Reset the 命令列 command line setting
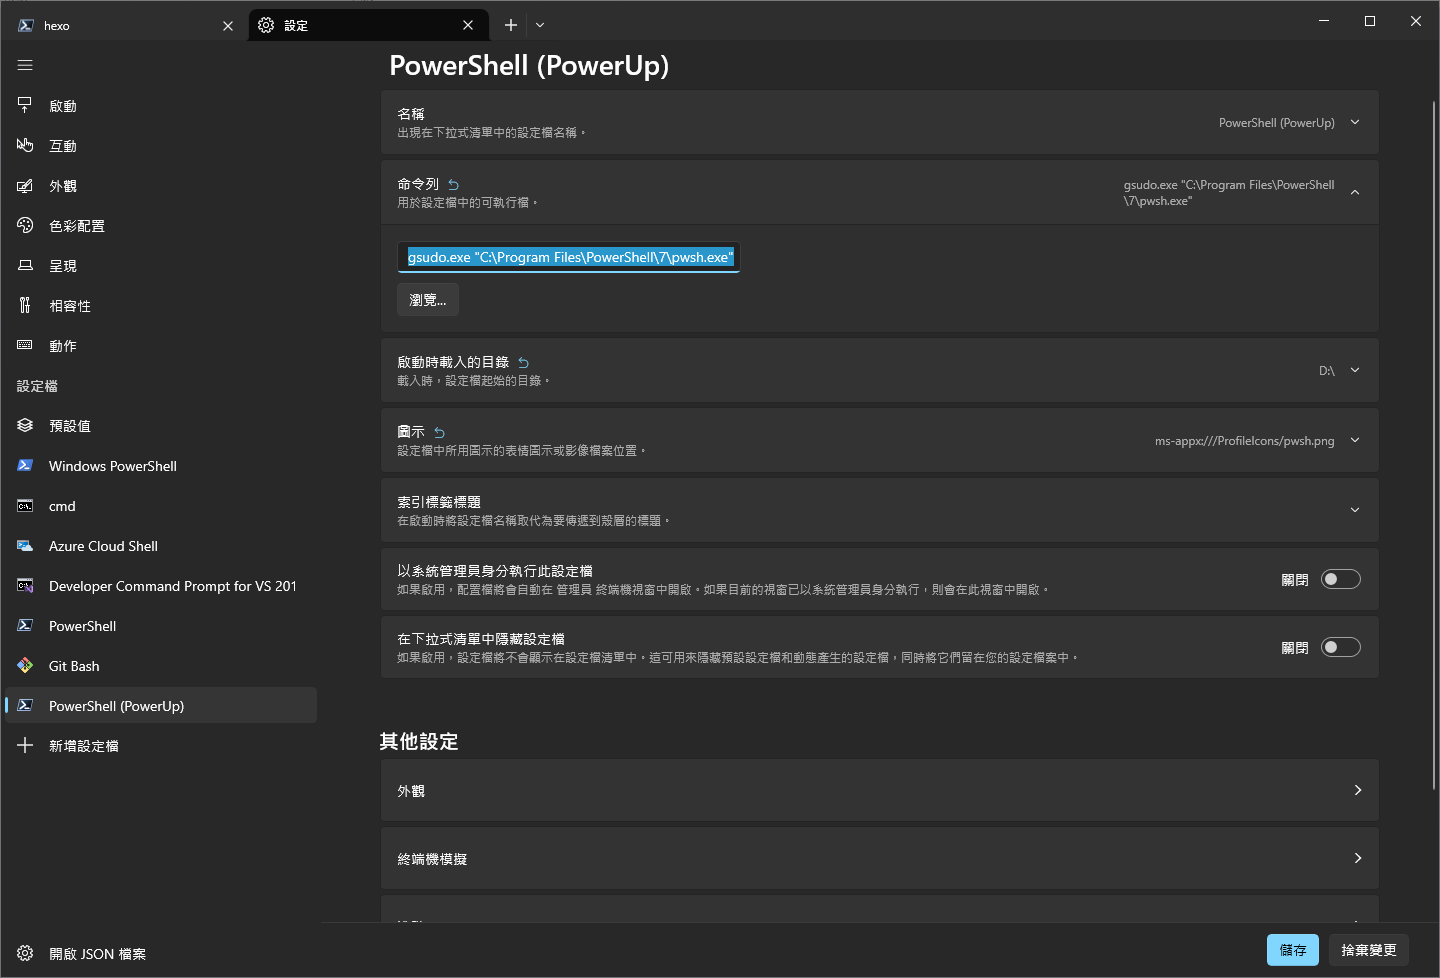 pos(453,184)
